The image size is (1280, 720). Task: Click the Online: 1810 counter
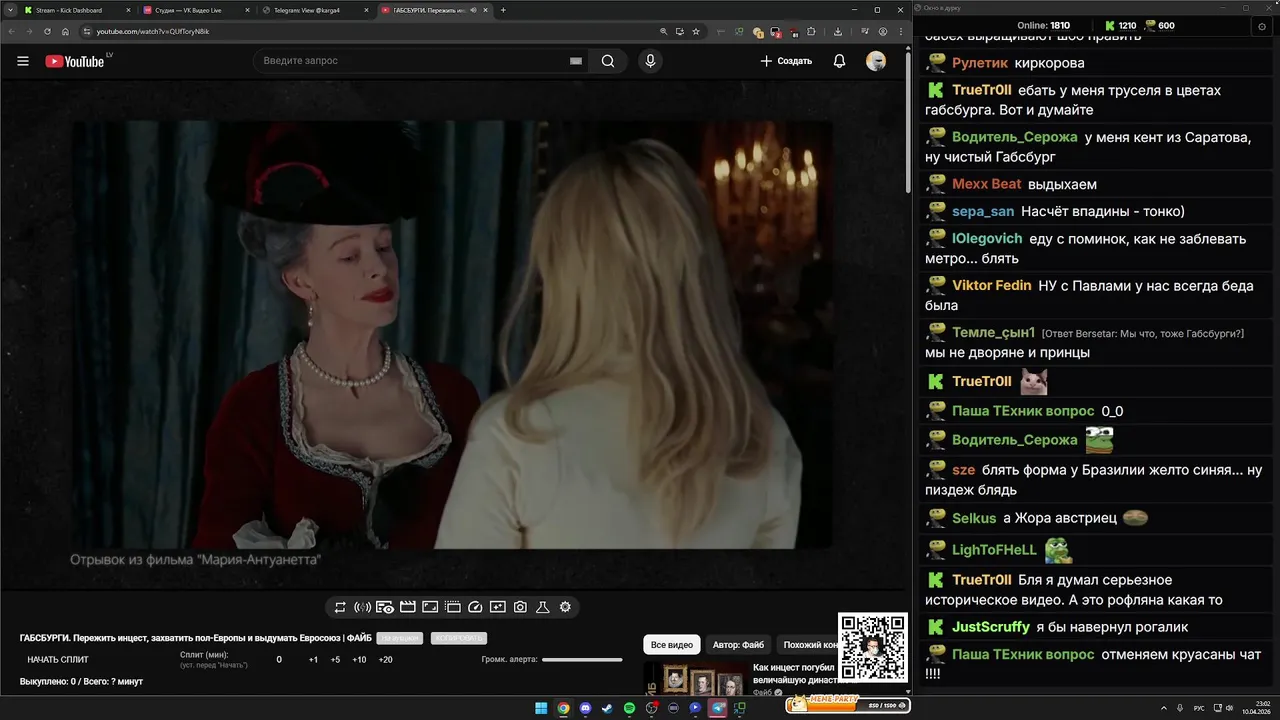pyautogui.click(x=1043, y=26)
